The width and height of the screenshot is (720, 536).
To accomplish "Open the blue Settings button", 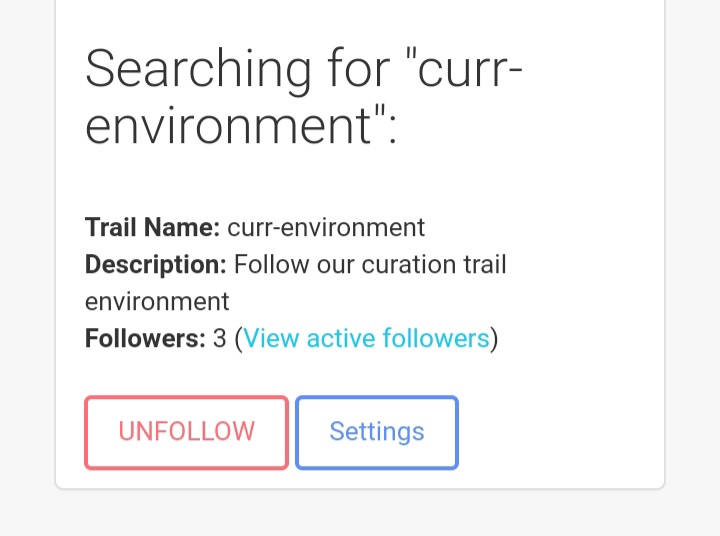I will tap(377, 432).
